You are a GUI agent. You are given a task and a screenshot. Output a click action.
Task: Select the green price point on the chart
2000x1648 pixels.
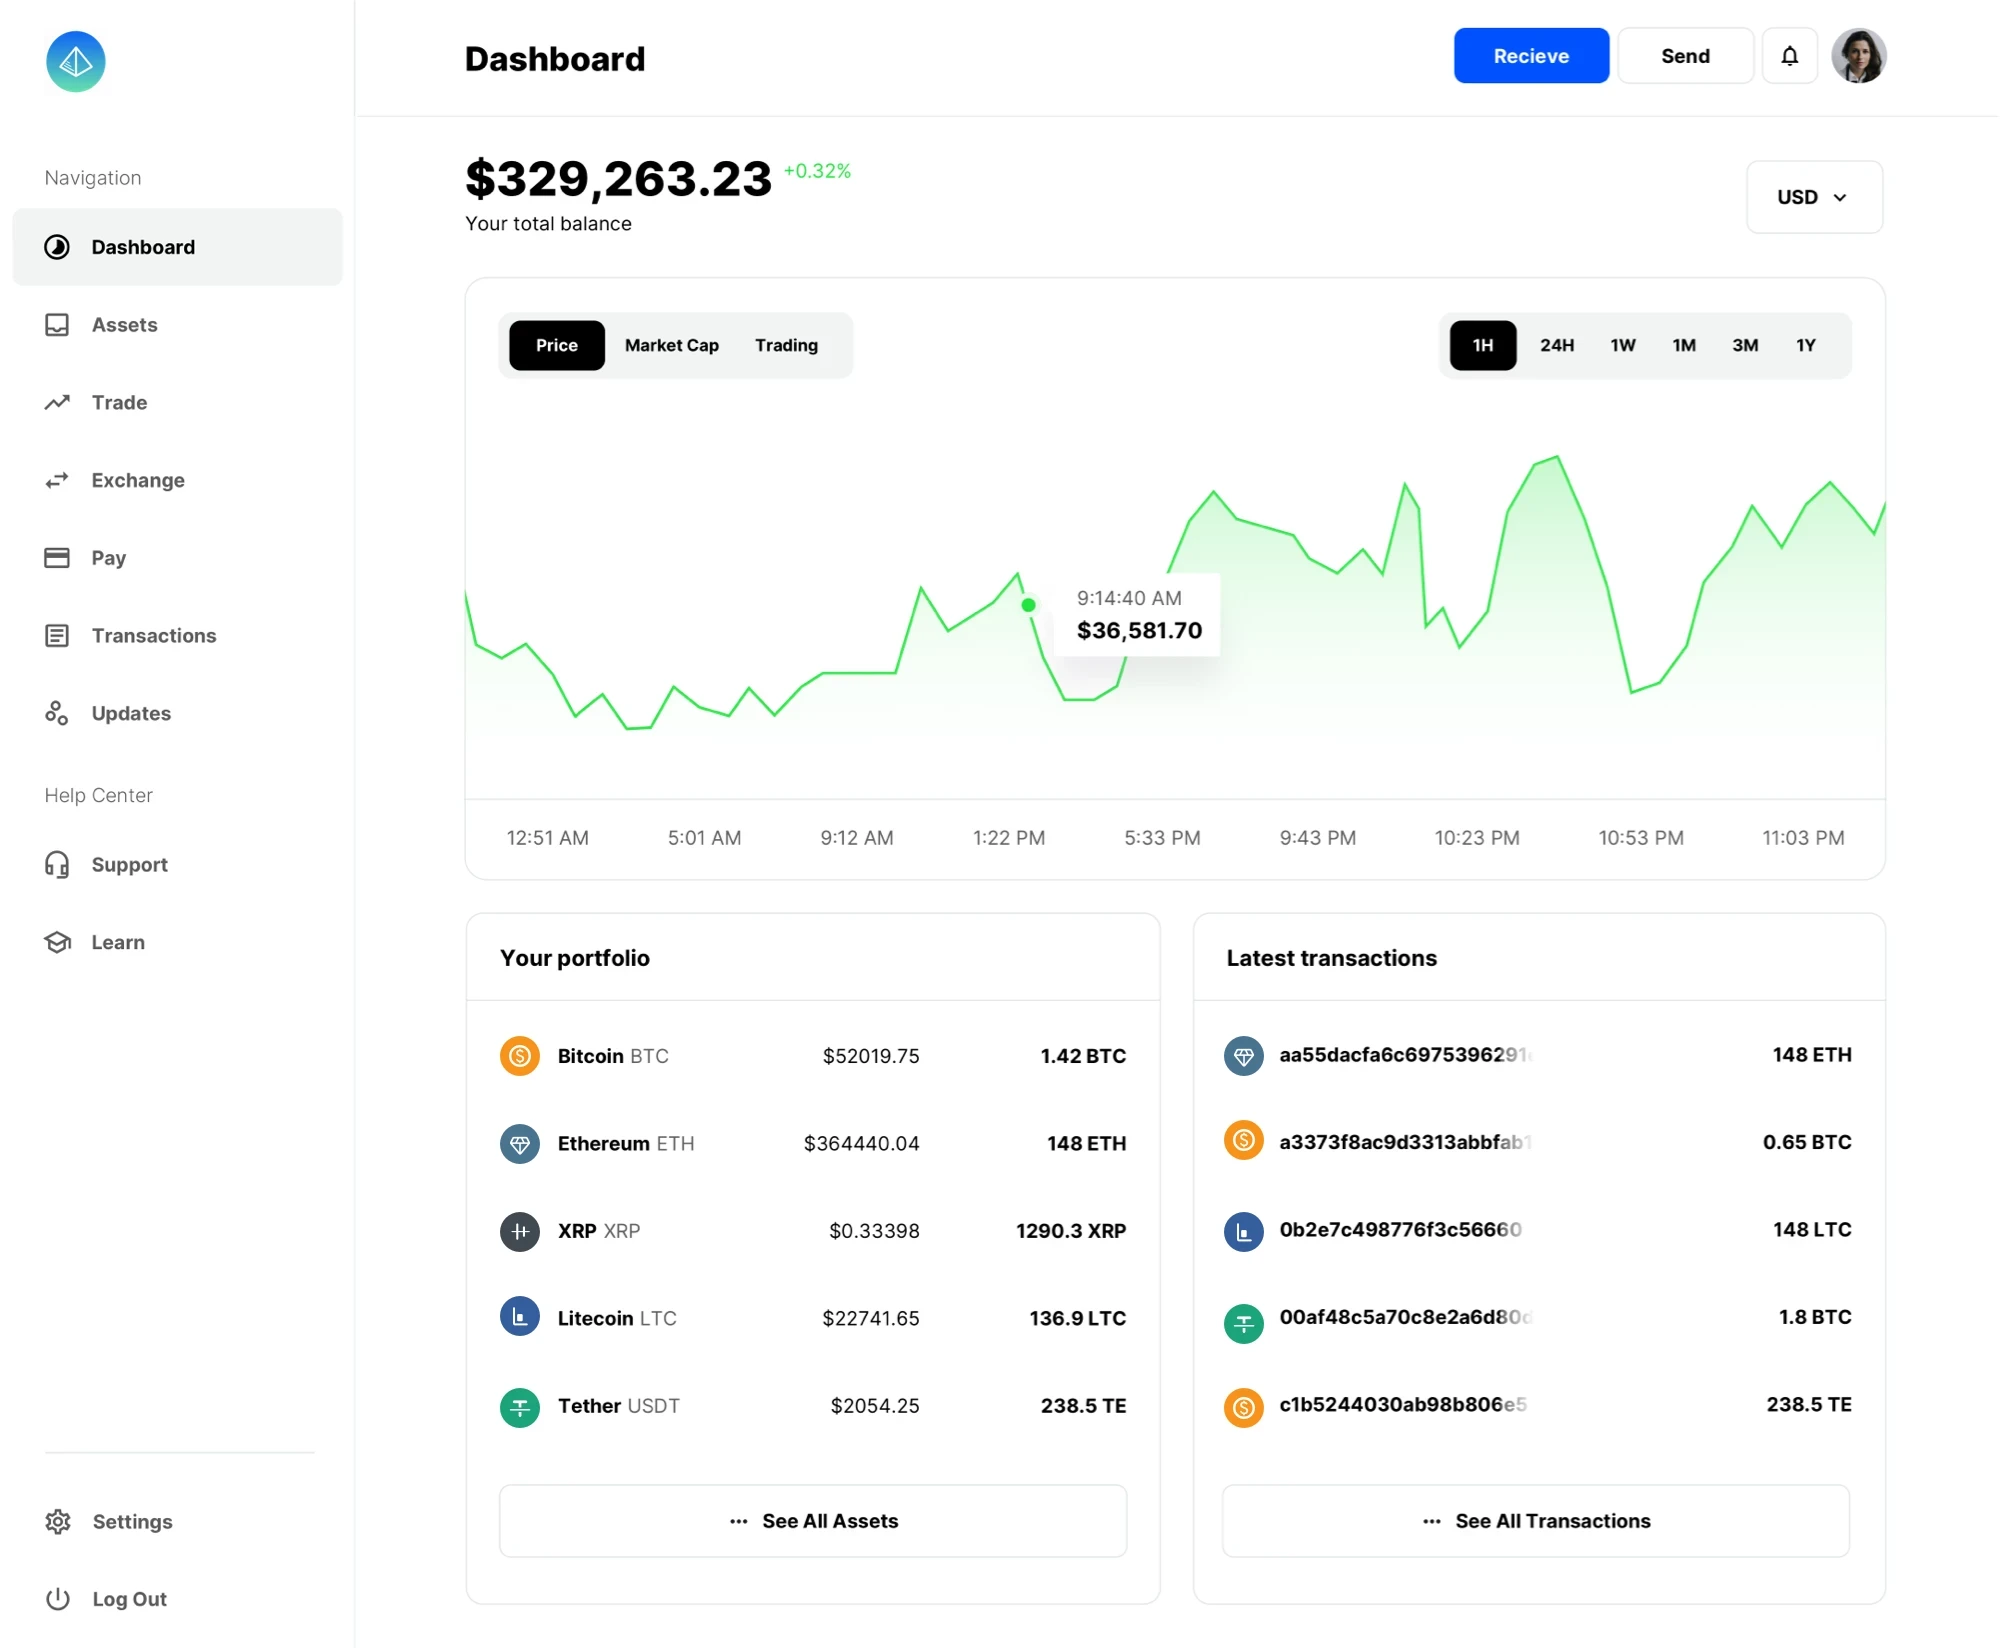(1028, 605)
